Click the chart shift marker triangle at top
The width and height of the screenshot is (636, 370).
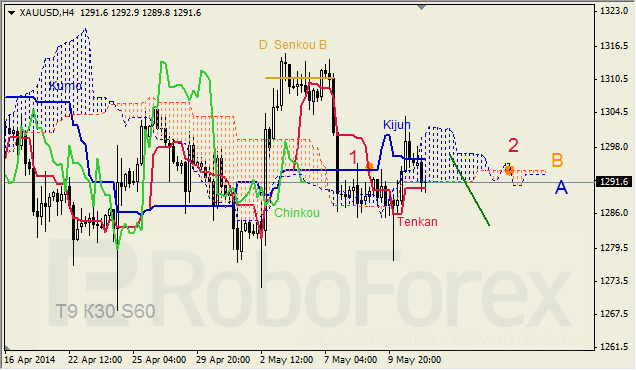421,7
